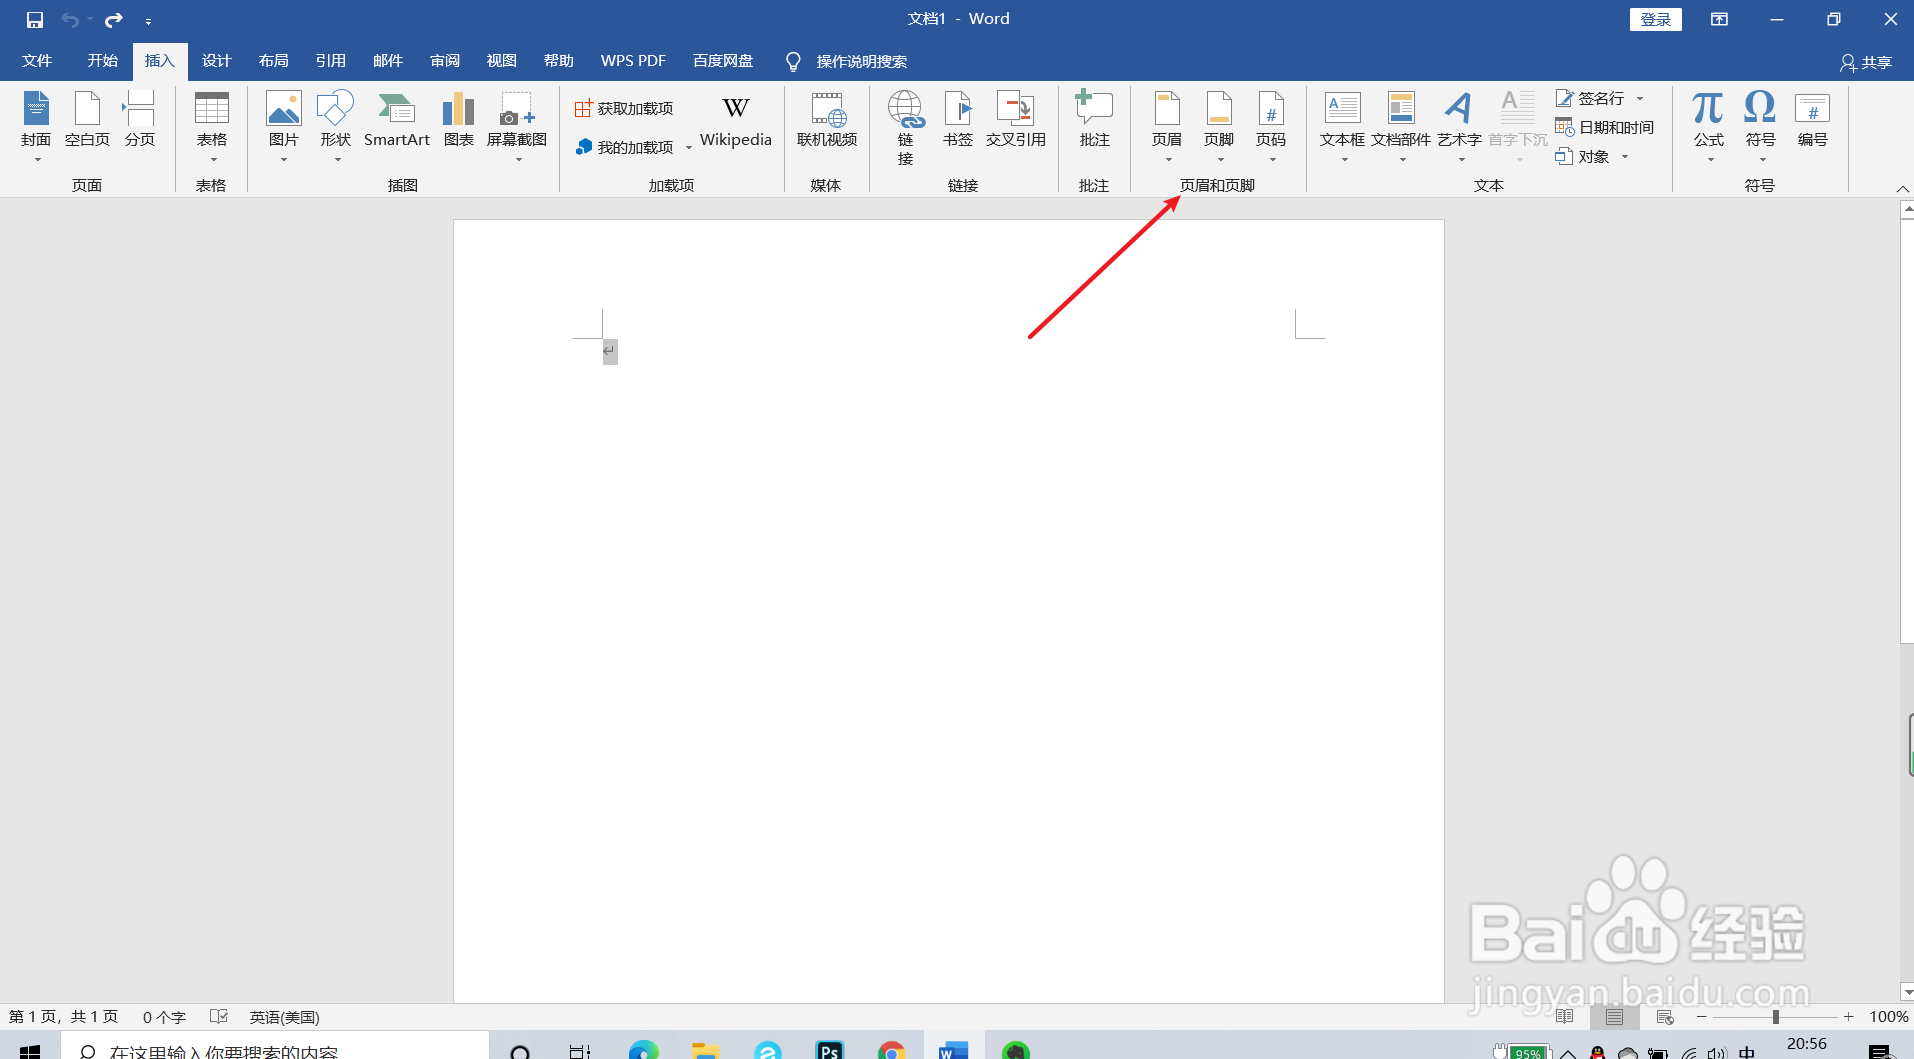Screen dimensions: 1914x1059
Task: Save the document with the floppy icon
Action: click(x=34, y=19)
